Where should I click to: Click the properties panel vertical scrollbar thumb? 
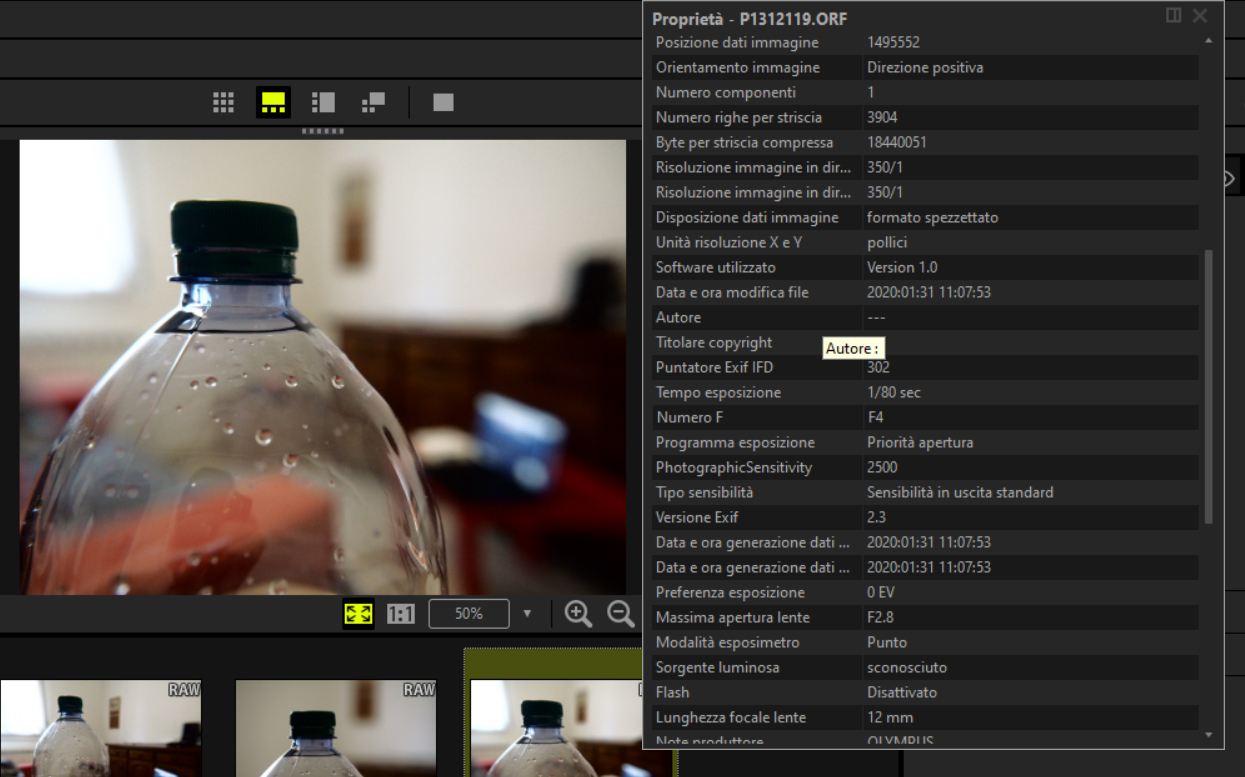[1208, 385]
